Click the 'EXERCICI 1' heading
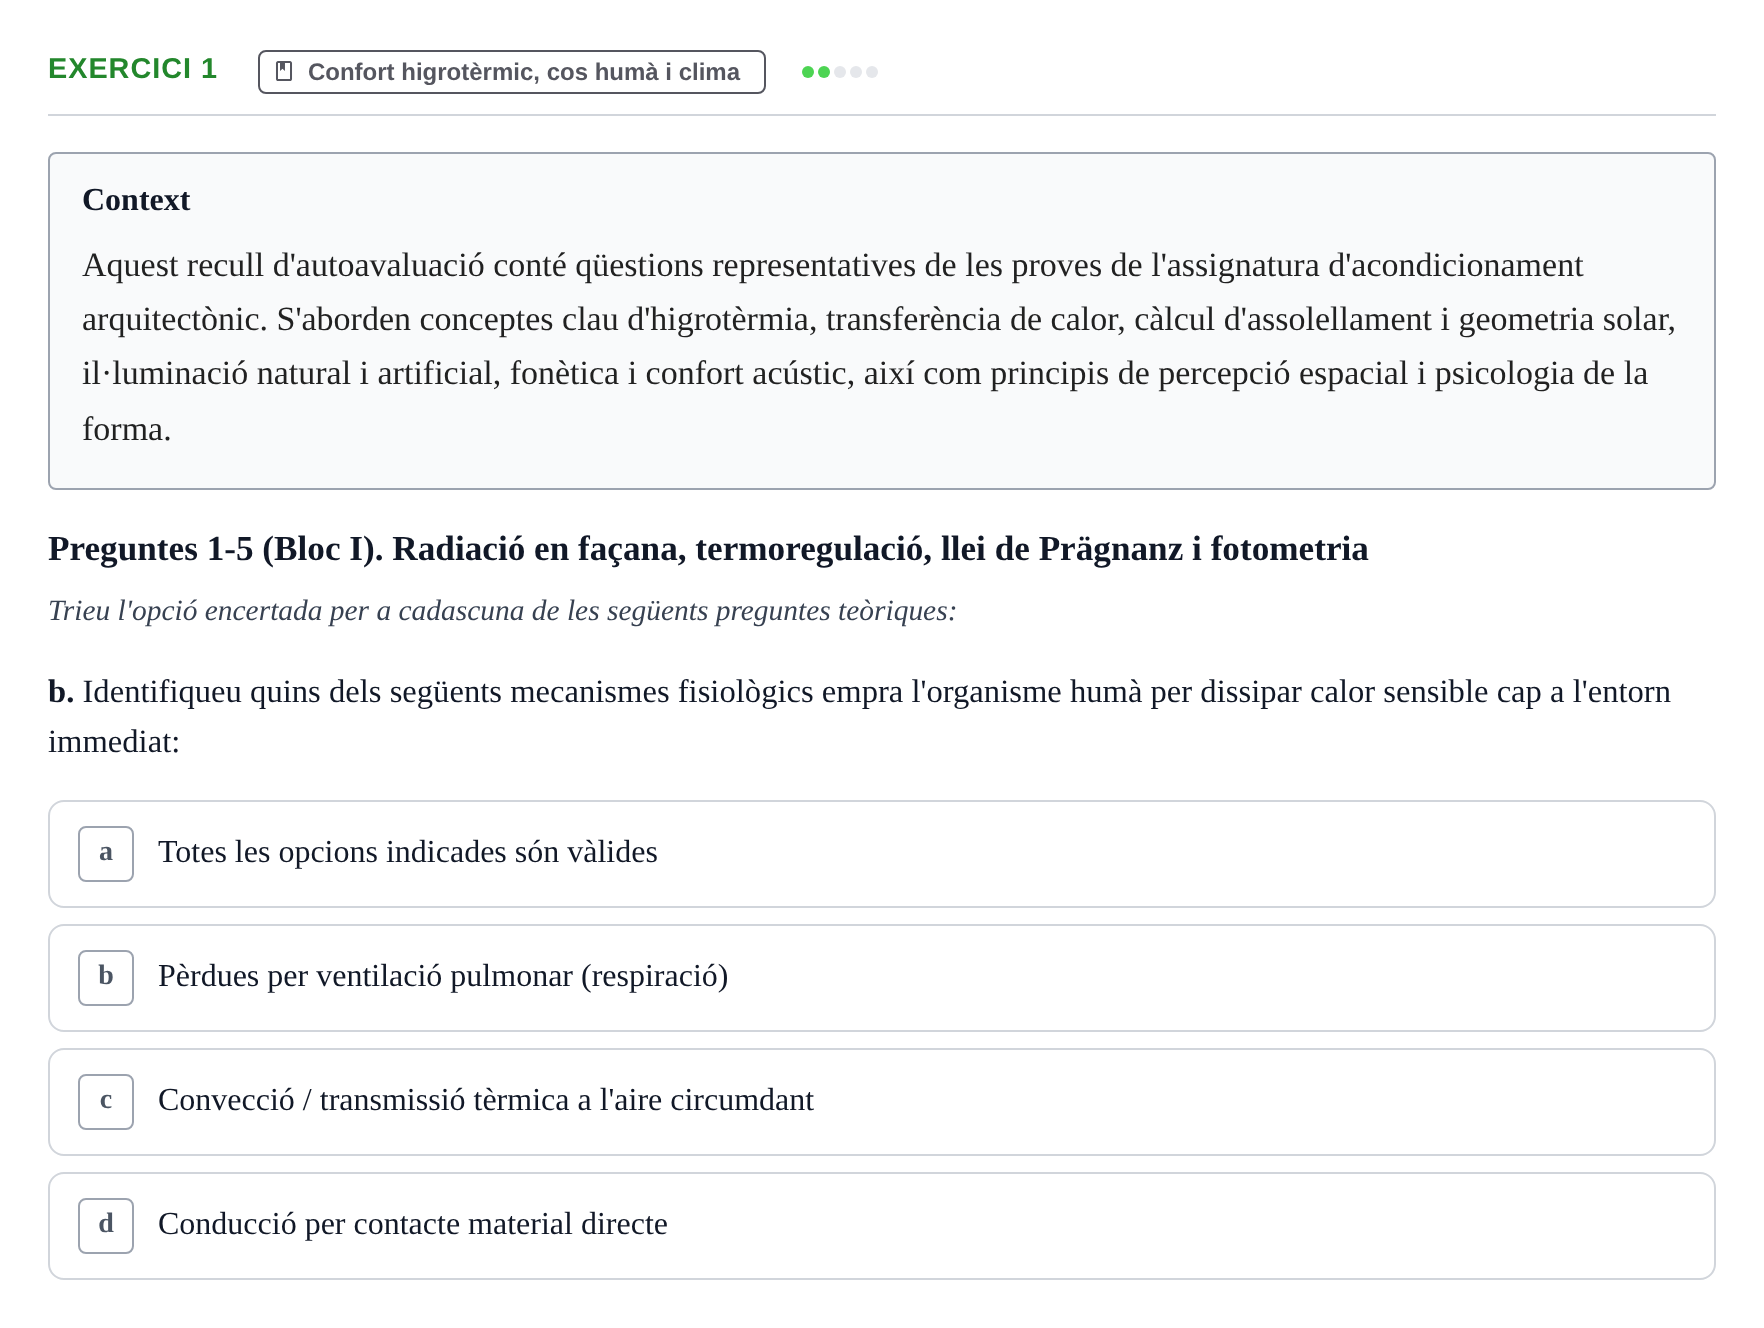Viewport: 1764px width, 1328px height. [x=133, y=69]
